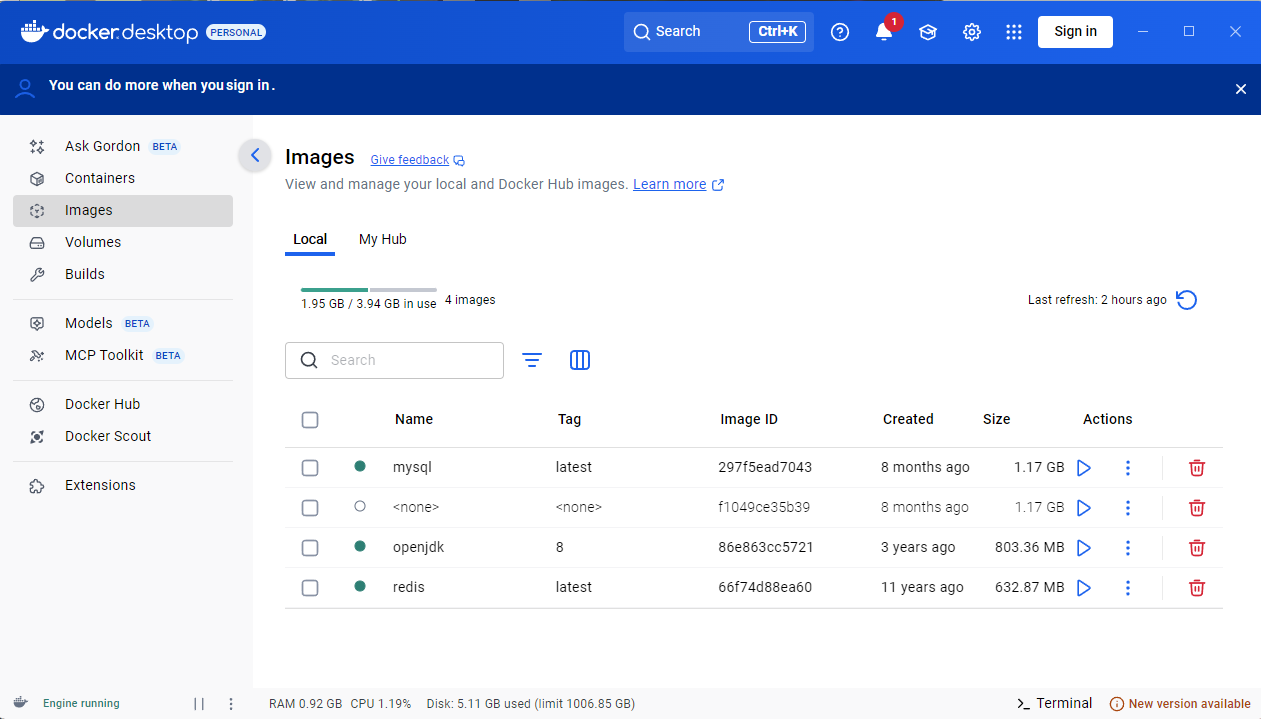This screenshot has height=719, width=1261.
Task: Pause the Docker engine
Action: tap(199, 704)
